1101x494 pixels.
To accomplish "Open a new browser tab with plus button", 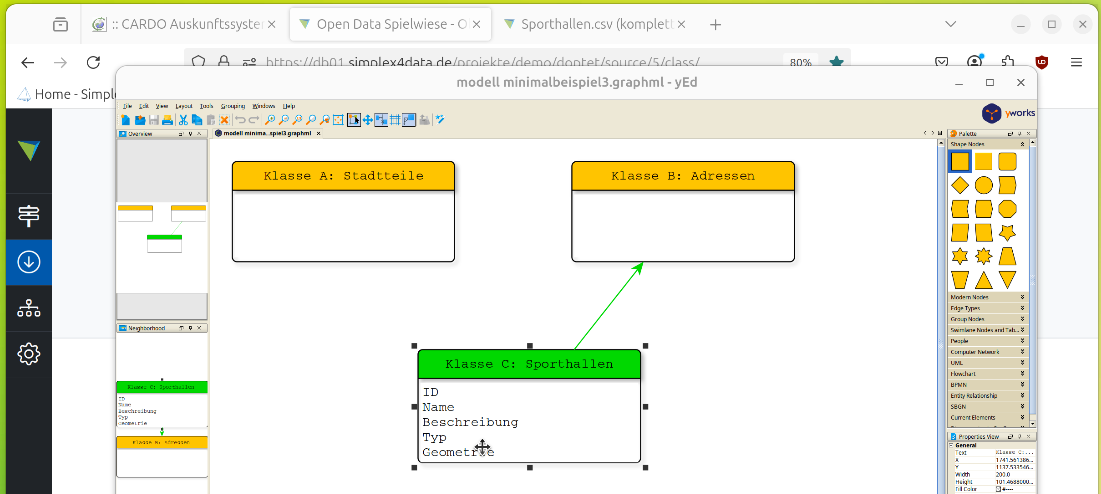I will point(716,25).
